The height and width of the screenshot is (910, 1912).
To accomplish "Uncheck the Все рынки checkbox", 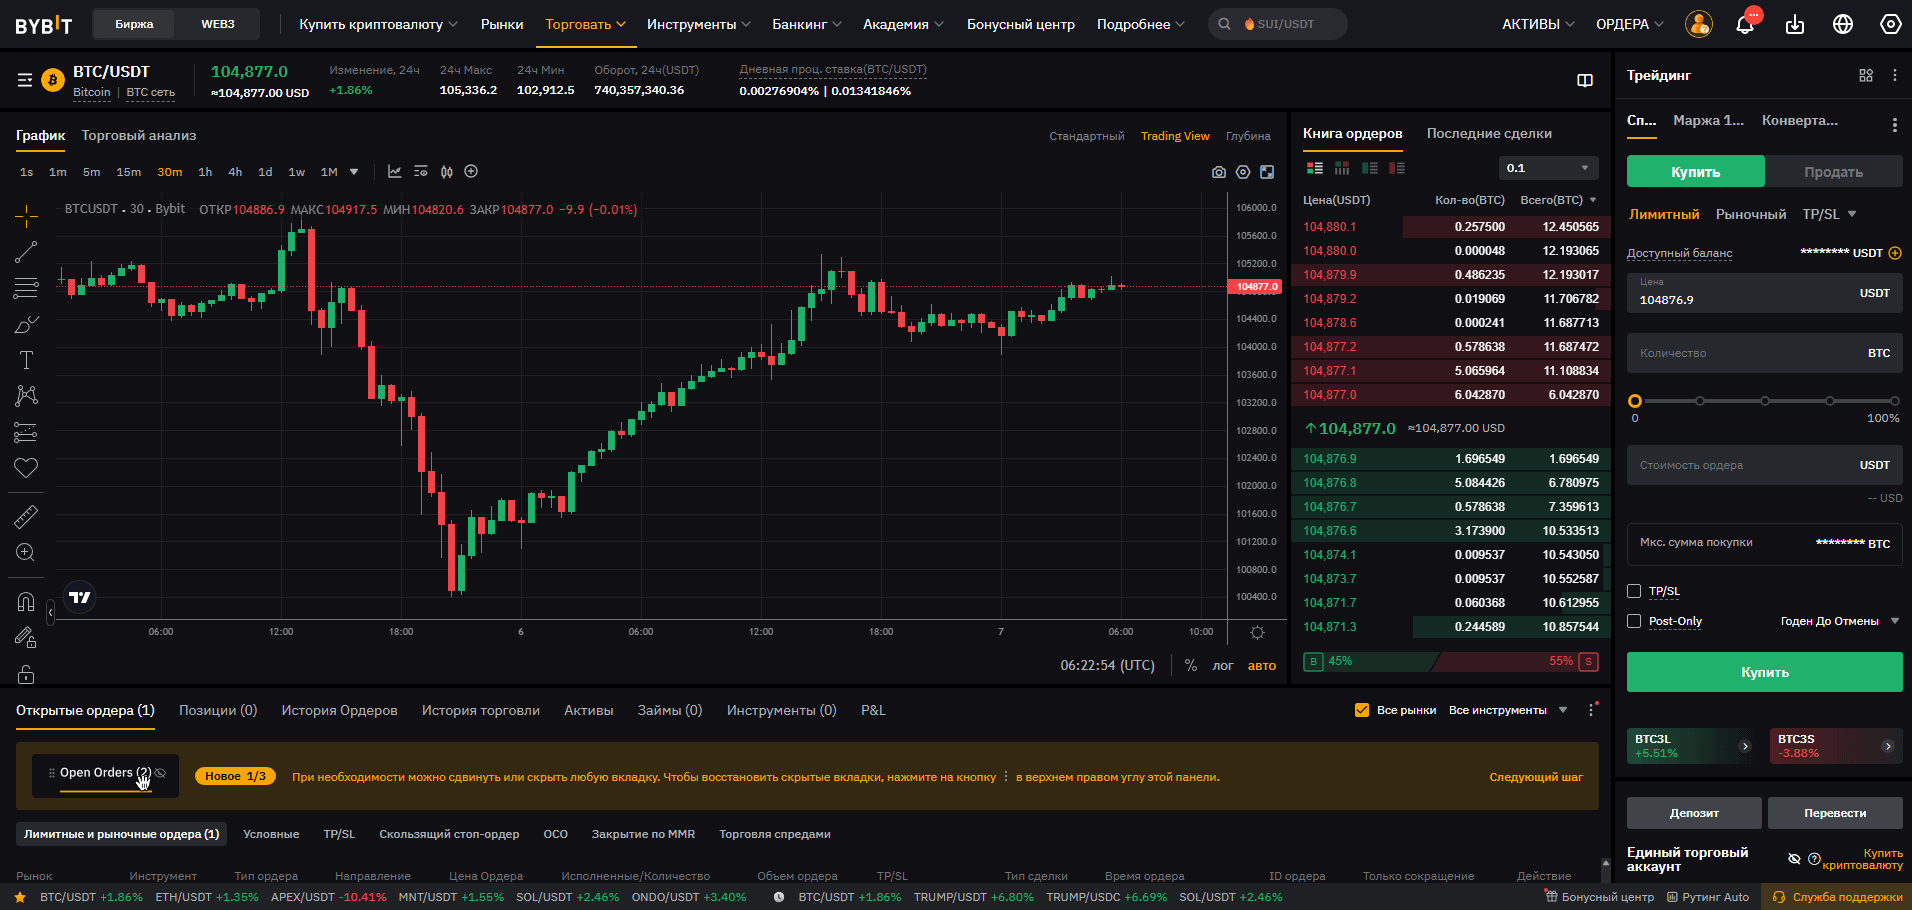I will coord(1361,710).
